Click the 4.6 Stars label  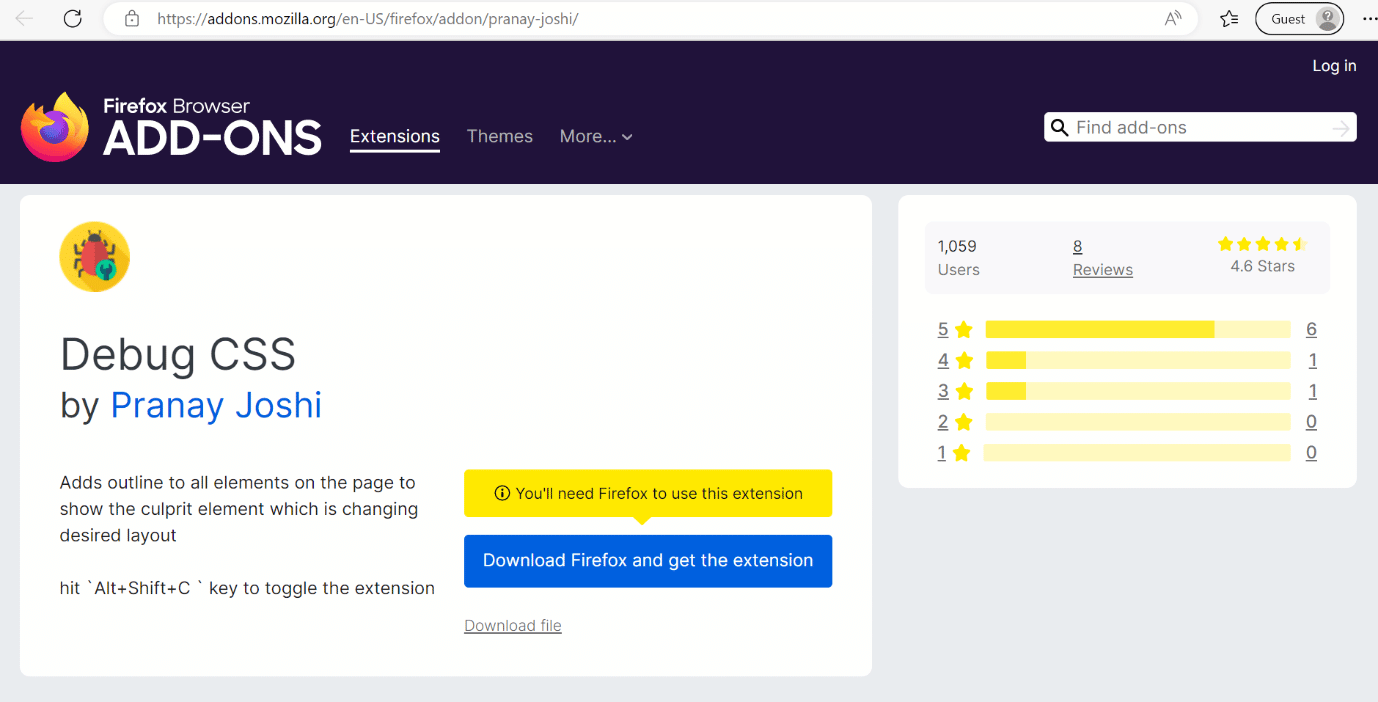(1262, 267)
